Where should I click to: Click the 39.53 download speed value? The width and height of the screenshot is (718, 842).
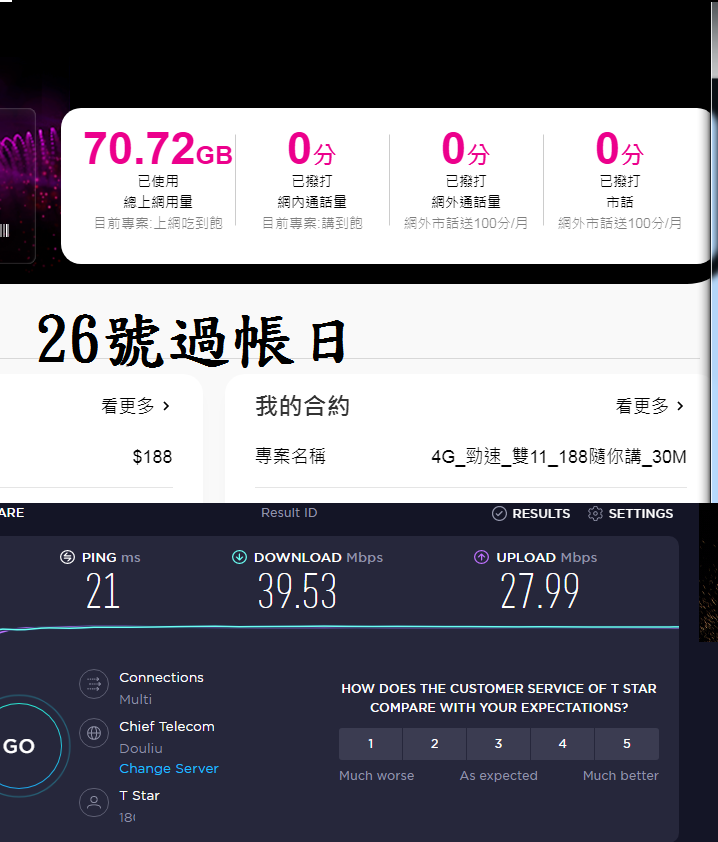[x=297, y=591]
